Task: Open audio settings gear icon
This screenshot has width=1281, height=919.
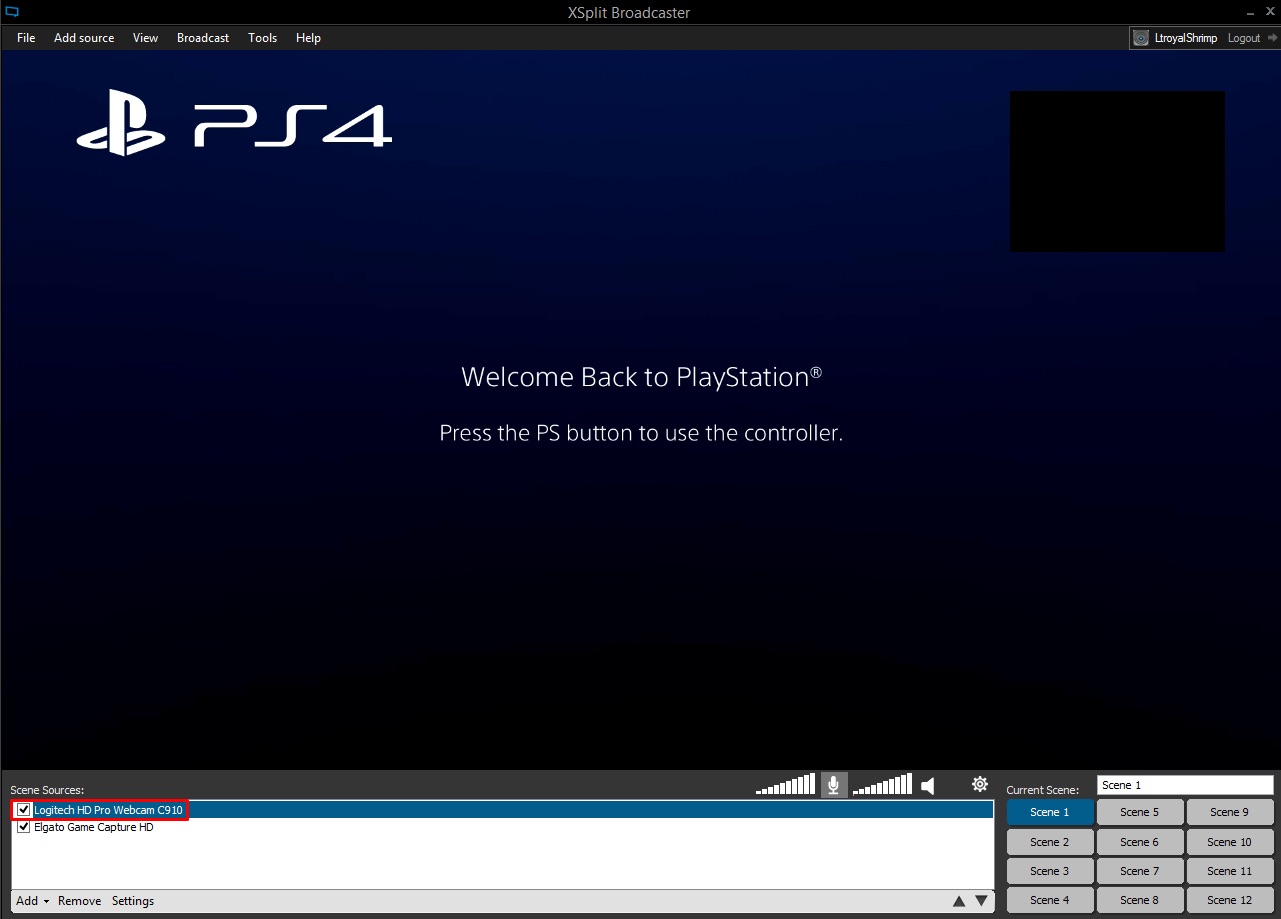Action: [980, 784]
